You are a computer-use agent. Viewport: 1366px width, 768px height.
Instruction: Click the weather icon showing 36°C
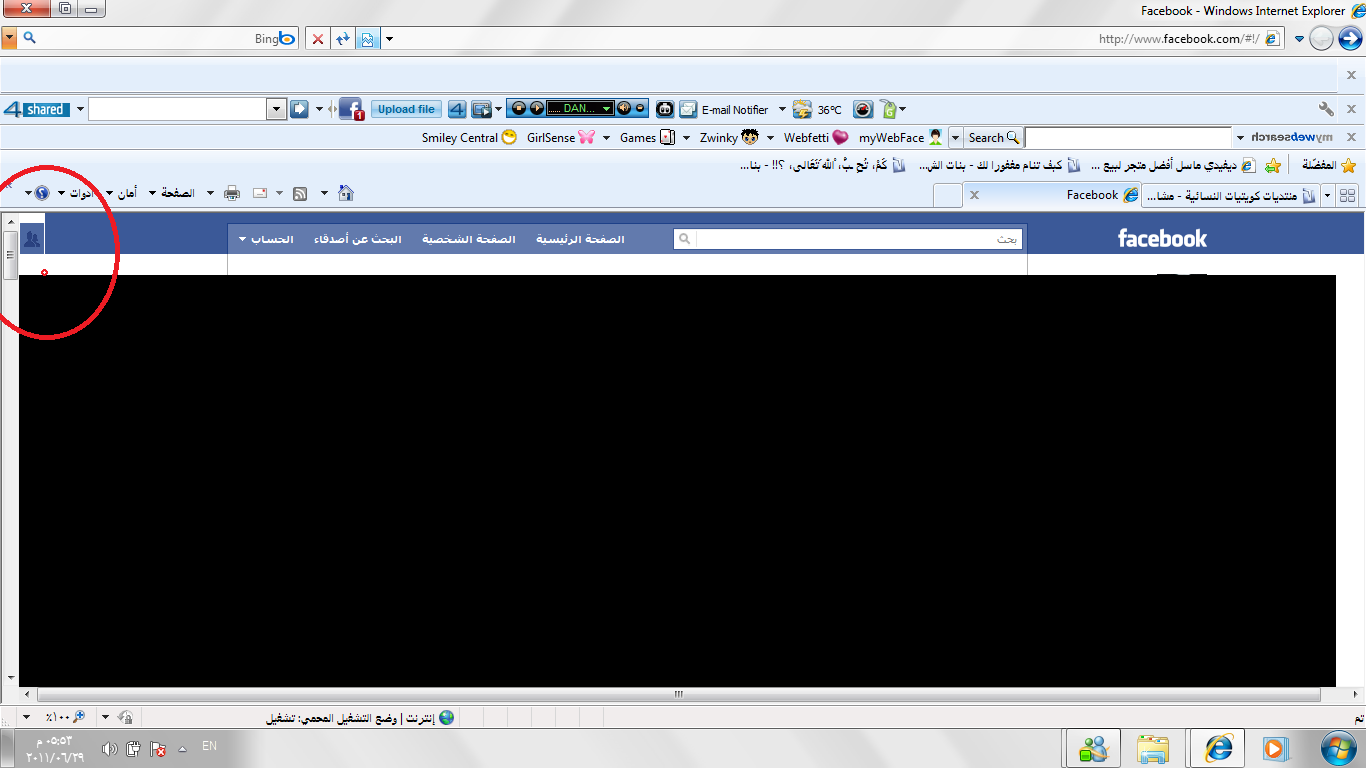point(802,109)
